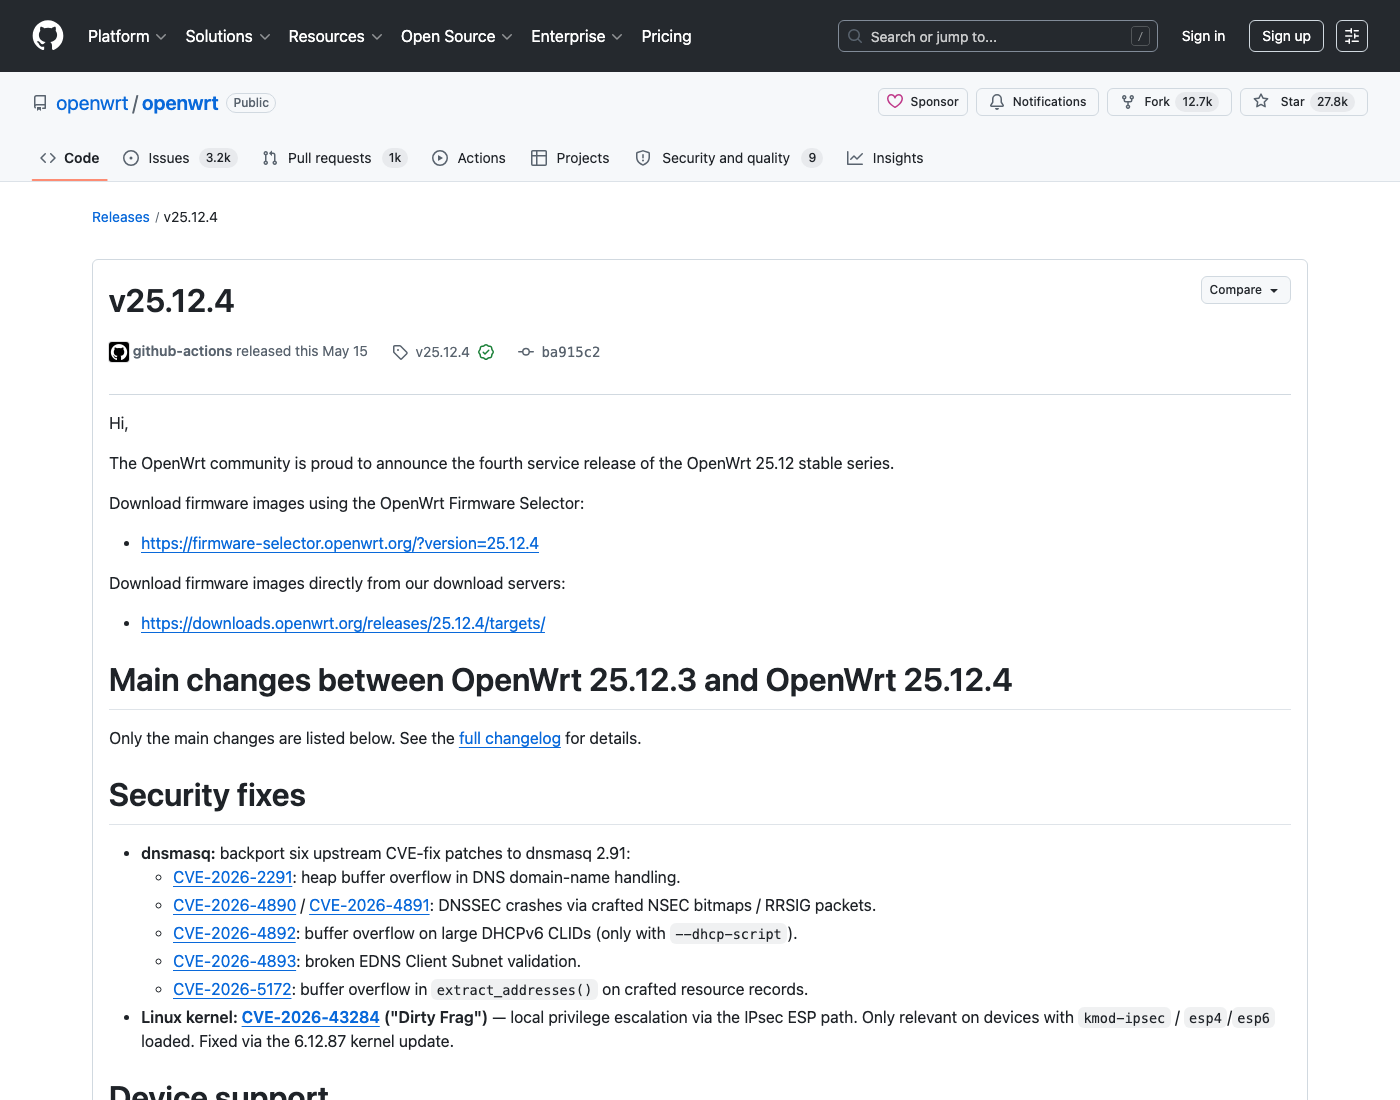Open the Projects tab
This screenshot has height=1100, width=1400.
pos(570,158)
